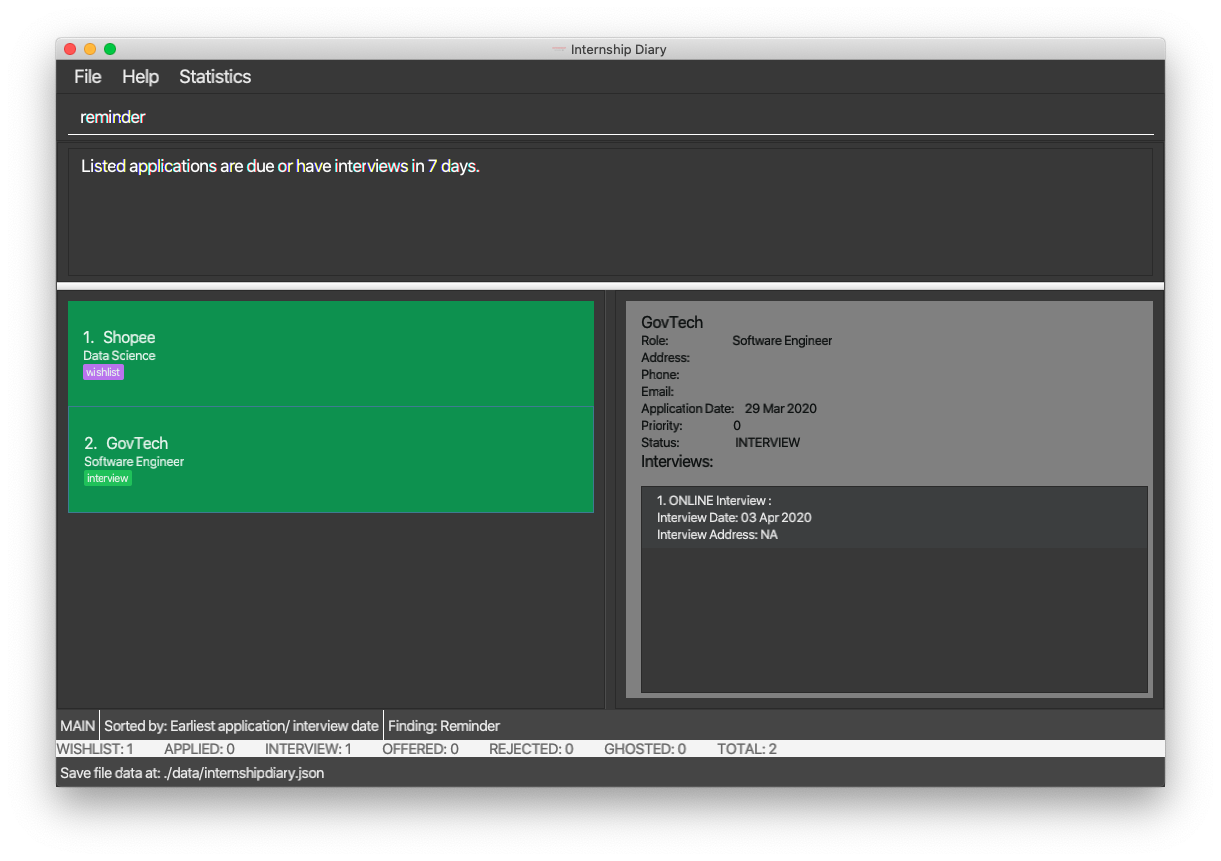Click the 'INTERVIEW: 1' statistic
The image size is (1221, 861).
click(308, 749)
